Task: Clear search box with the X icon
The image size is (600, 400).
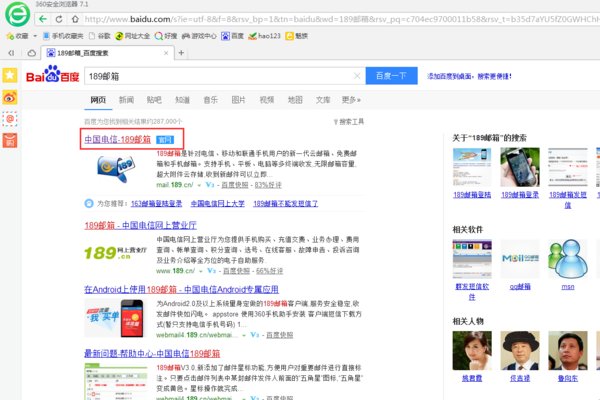Action: (x=356, y=75)
